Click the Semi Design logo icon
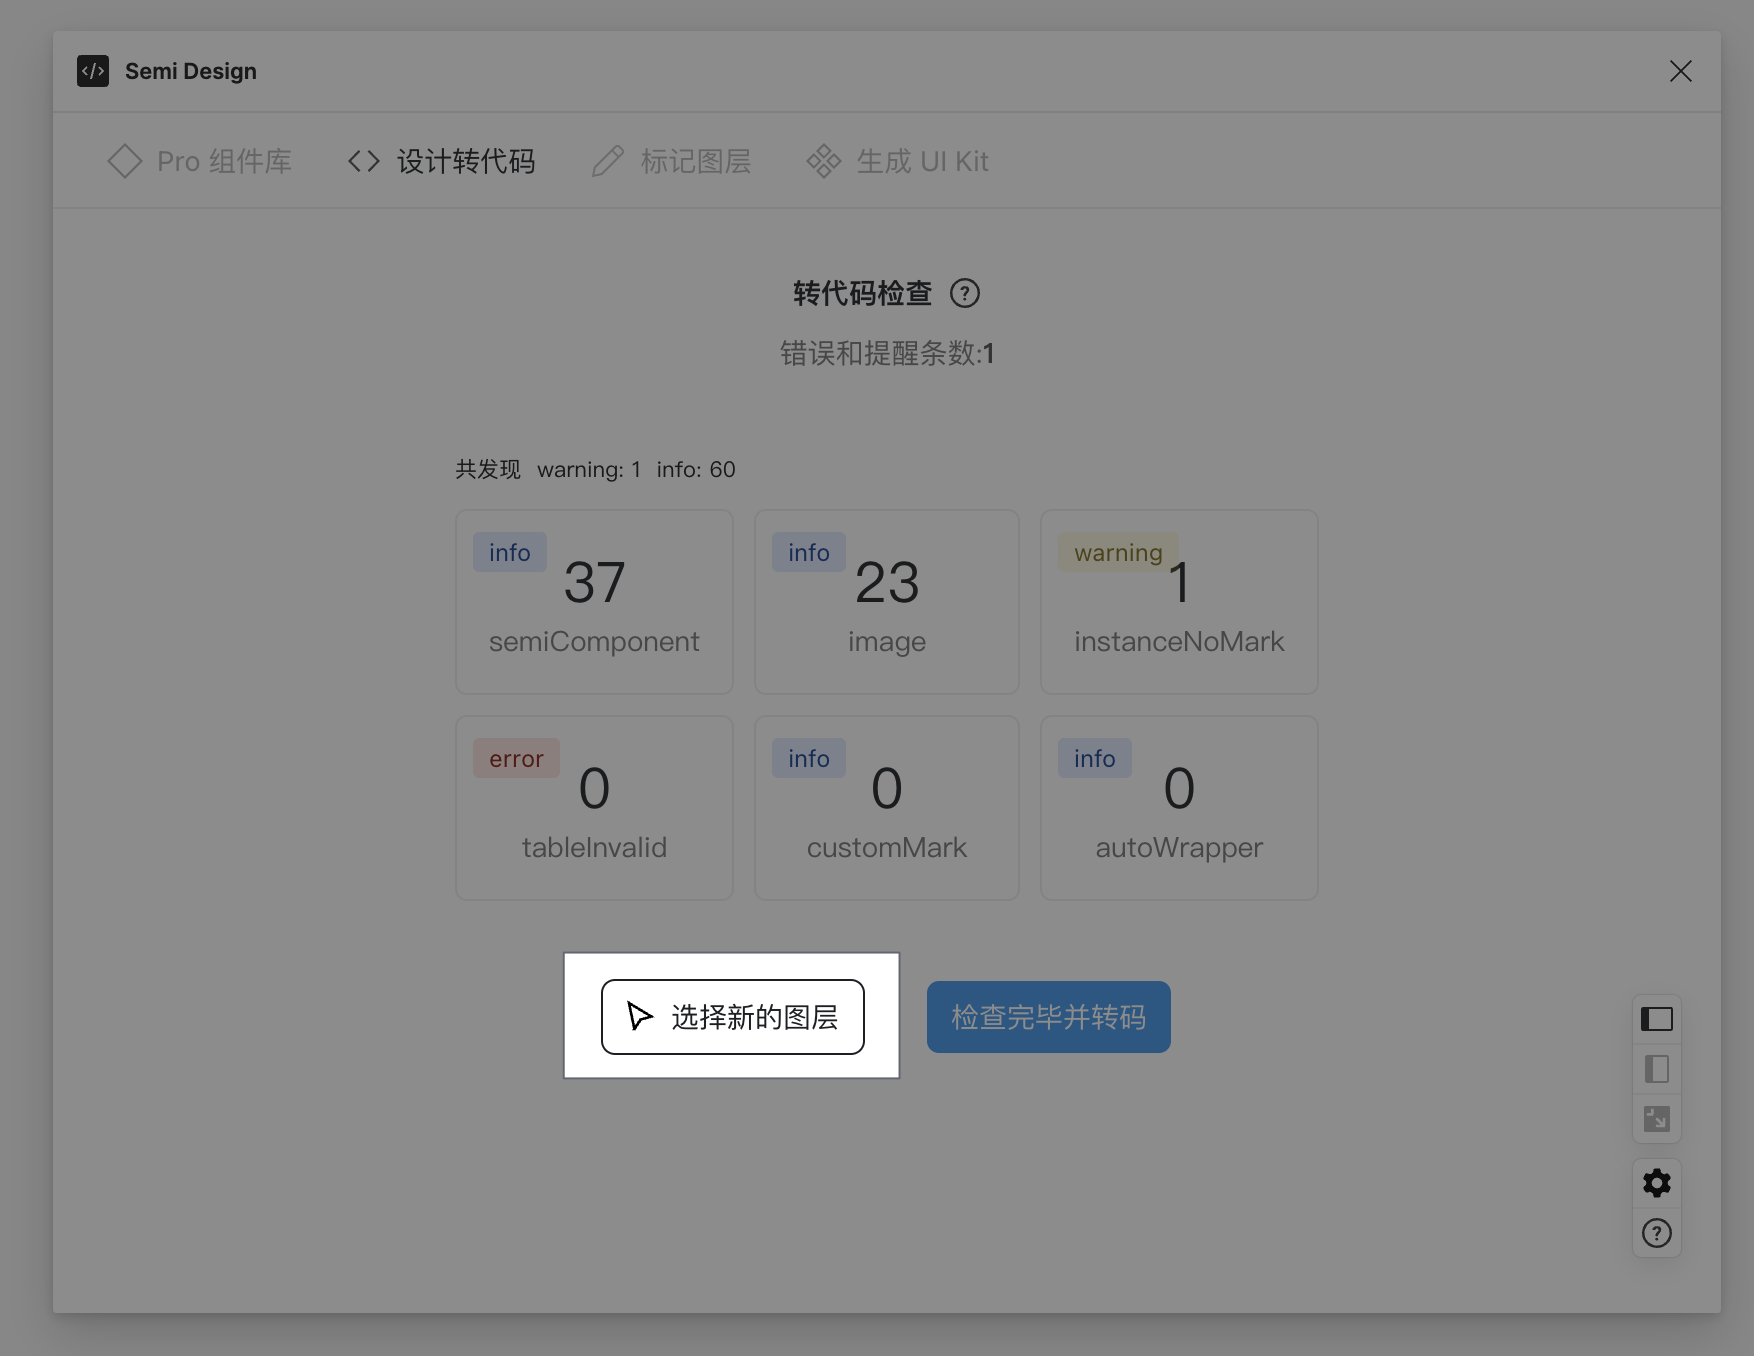 pos(93,71)
